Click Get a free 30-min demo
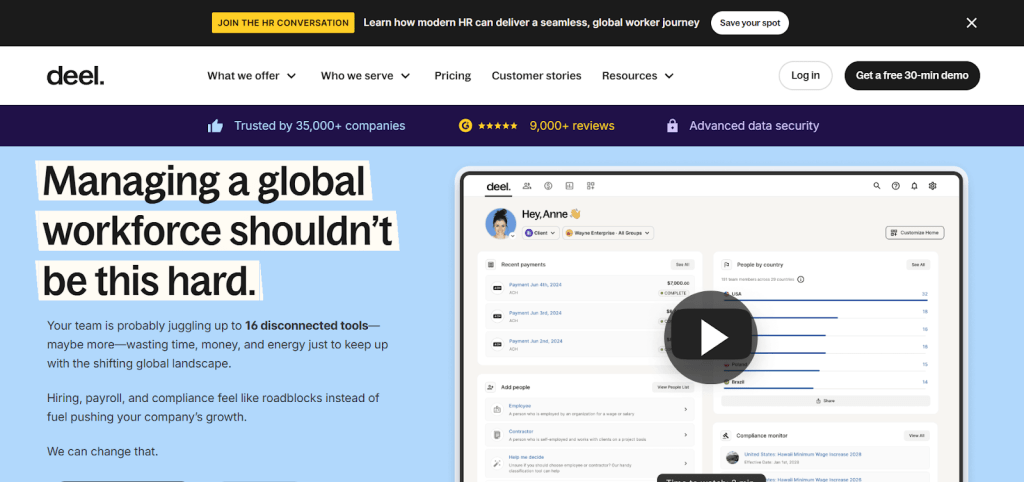 click(x=912, y=76)
